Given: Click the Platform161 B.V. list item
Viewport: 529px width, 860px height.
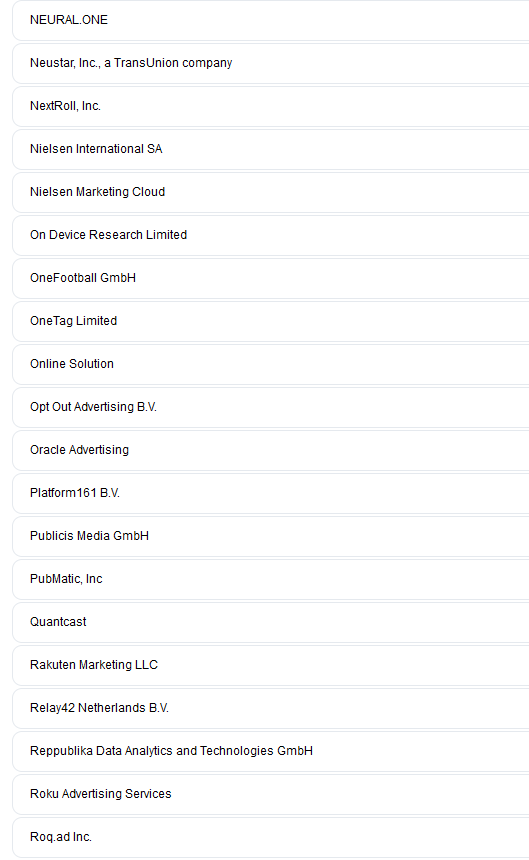Looking at the screenshot, I should click(x=271, y=493).
